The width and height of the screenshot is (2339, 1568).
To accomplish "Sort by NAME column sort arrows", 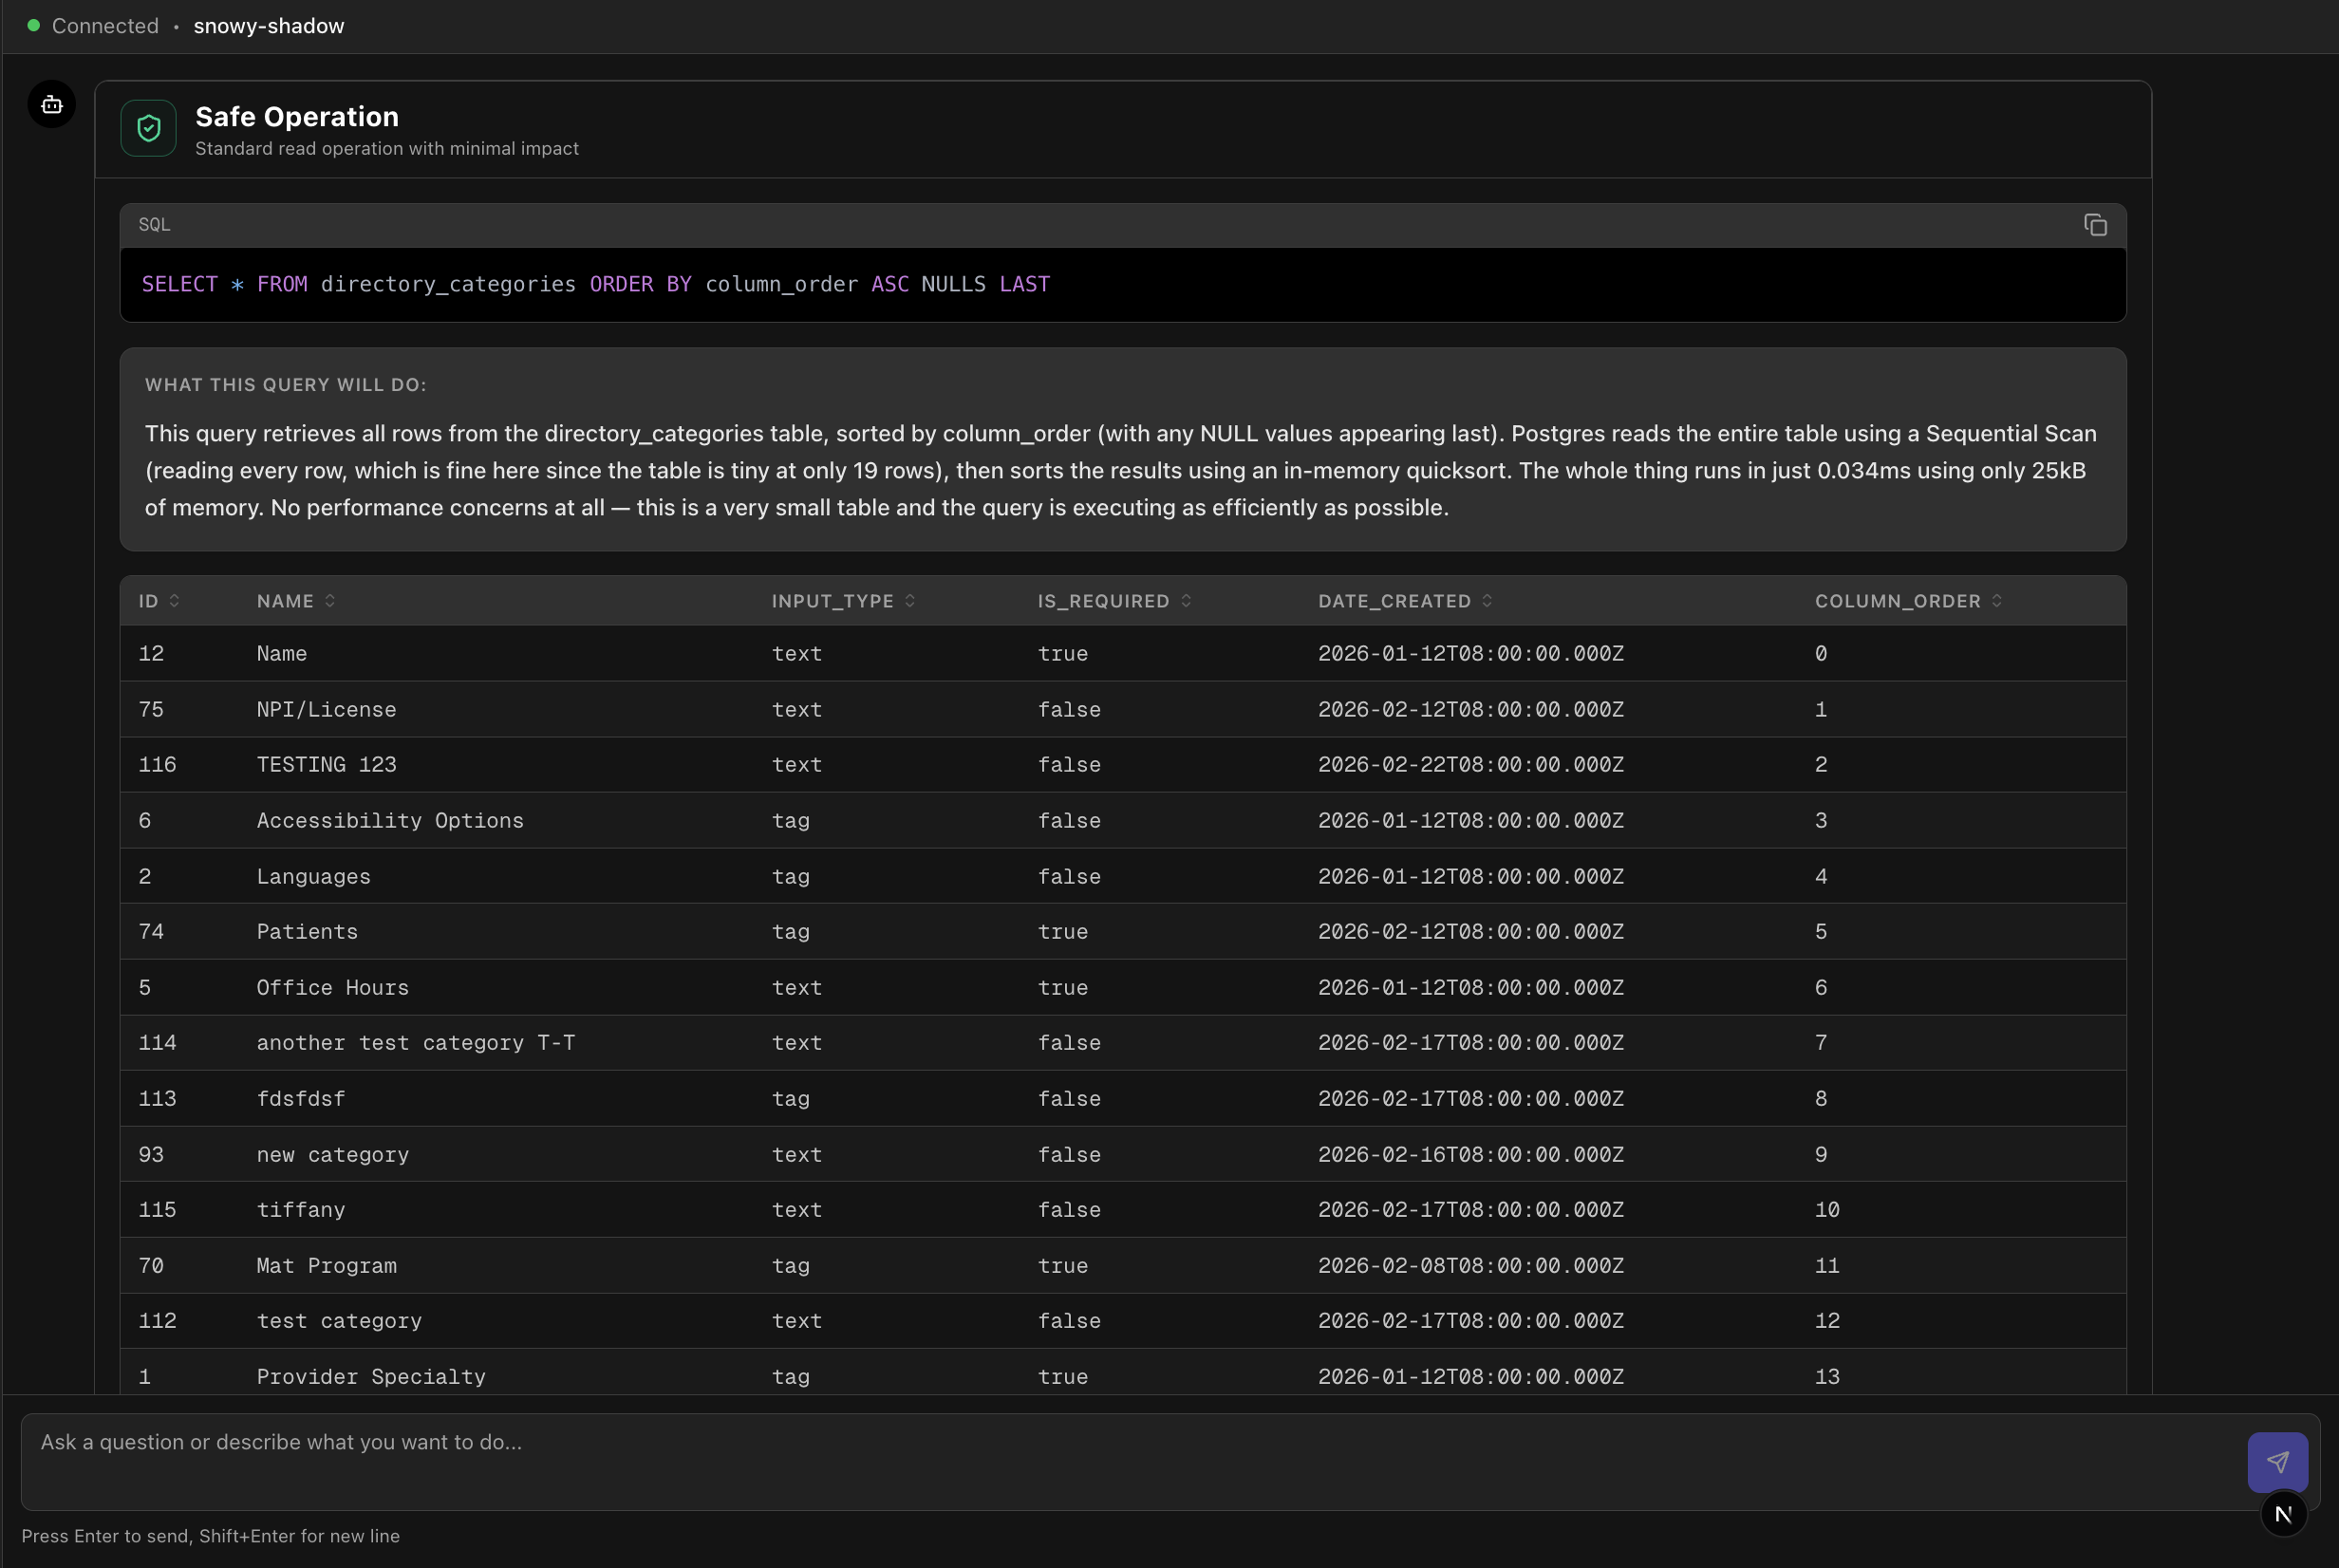I will (330, 600).
